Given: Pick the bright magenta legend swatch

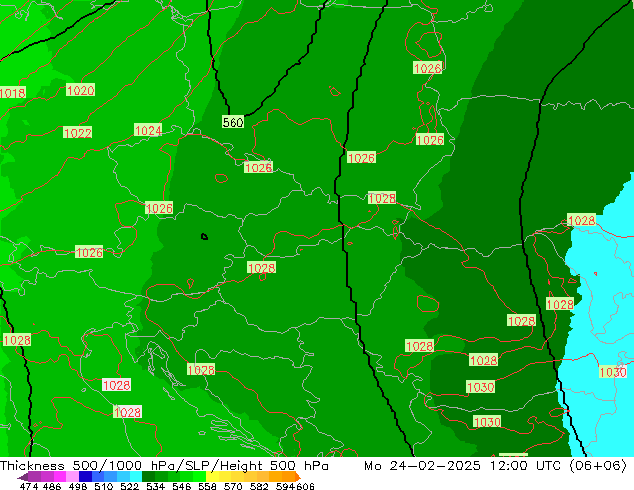Looking at the screenshot, I should coord(60,476).
